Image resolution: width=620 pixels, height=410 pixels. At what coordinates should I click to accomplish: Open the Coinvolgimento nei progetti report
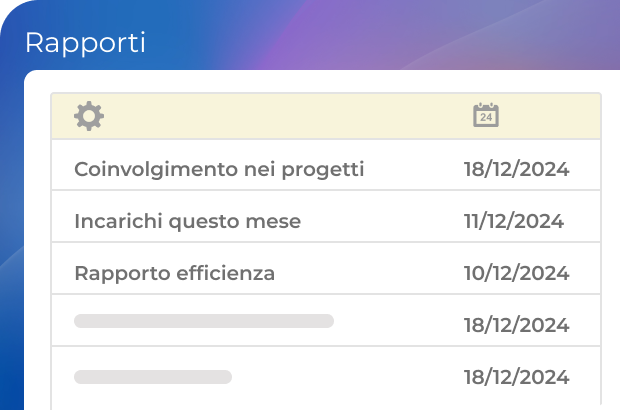pyautogui.click(x=219, y=169)
